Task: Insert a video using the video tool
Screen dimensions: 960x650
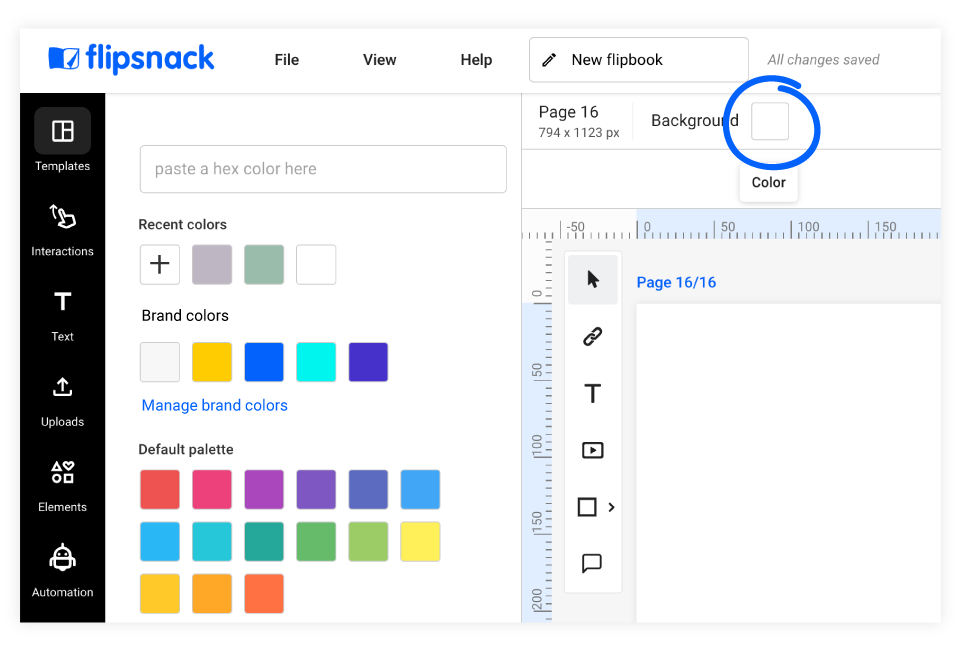Action: pyautogui.click(x=593, y=450)
